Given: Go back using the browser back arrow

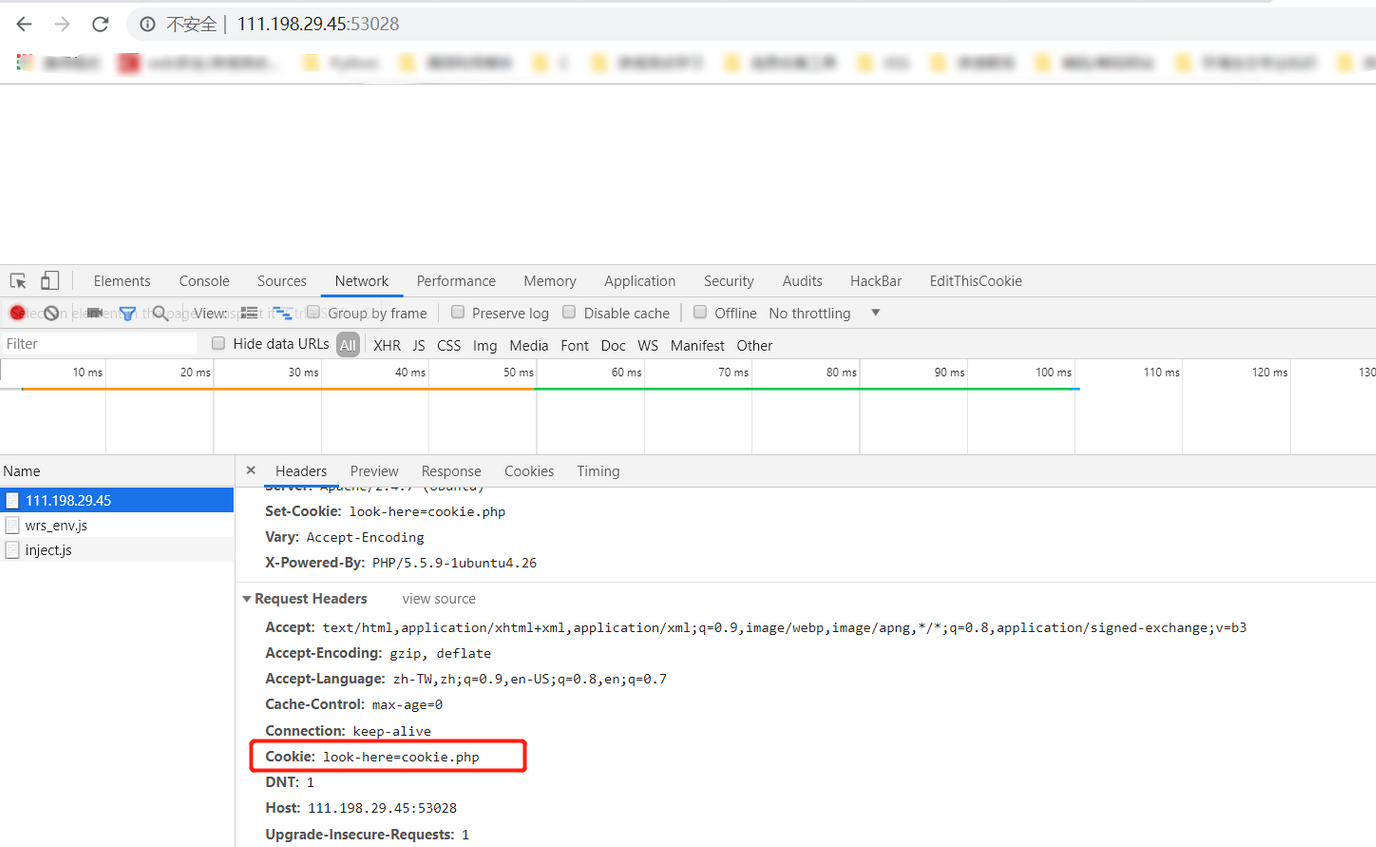Looking at the screenshot, I should 24,24.
